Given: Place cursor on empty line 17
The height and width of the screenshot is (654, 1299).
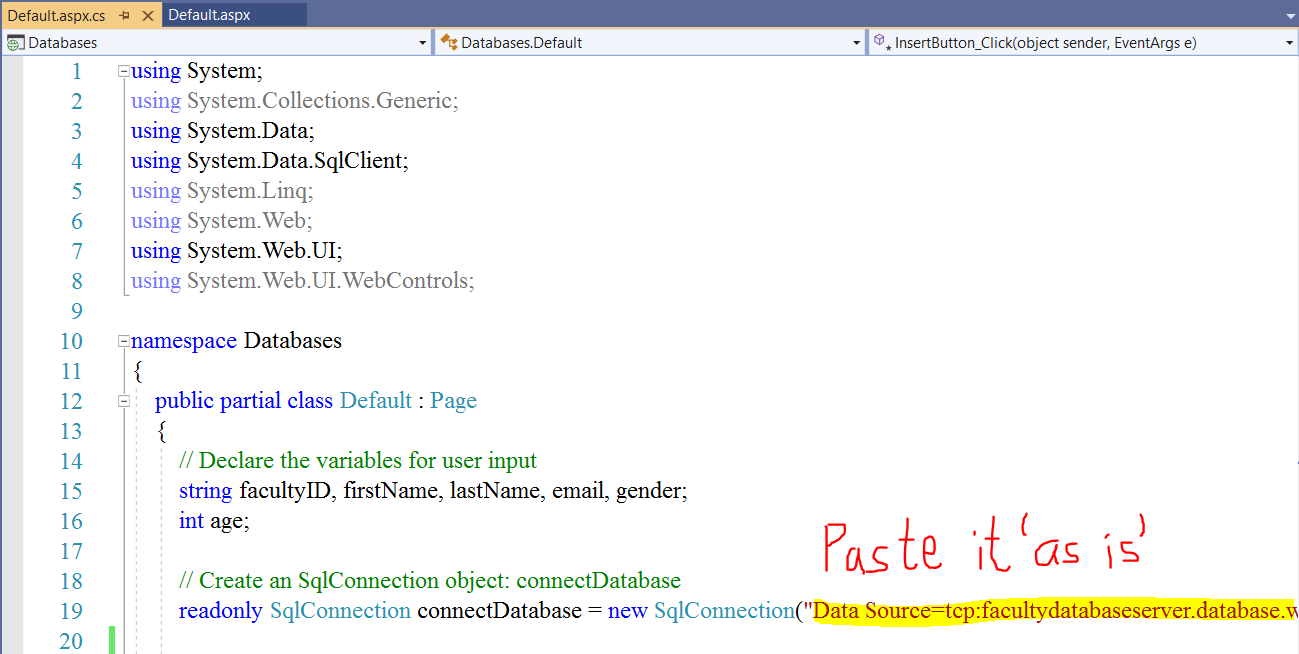Looking at the screenshot, I should (x=400, y=551).
